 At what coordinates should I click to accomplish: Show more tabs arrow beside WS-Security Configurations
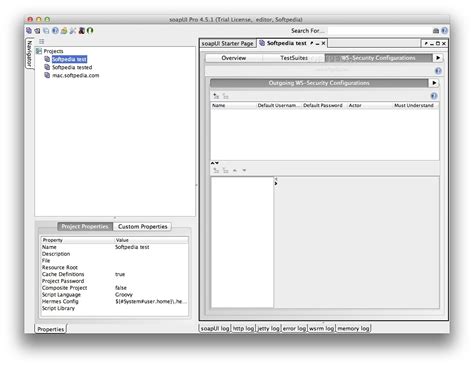click(438, 58)
